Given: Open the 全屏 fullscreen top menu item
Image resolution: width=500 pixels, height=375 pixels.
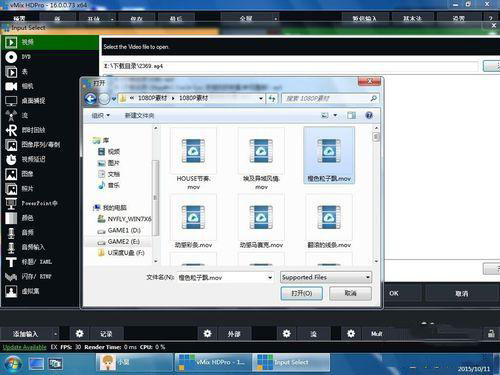Looking at the screenshot, I should pyautogui.click(x=246, y=19).
